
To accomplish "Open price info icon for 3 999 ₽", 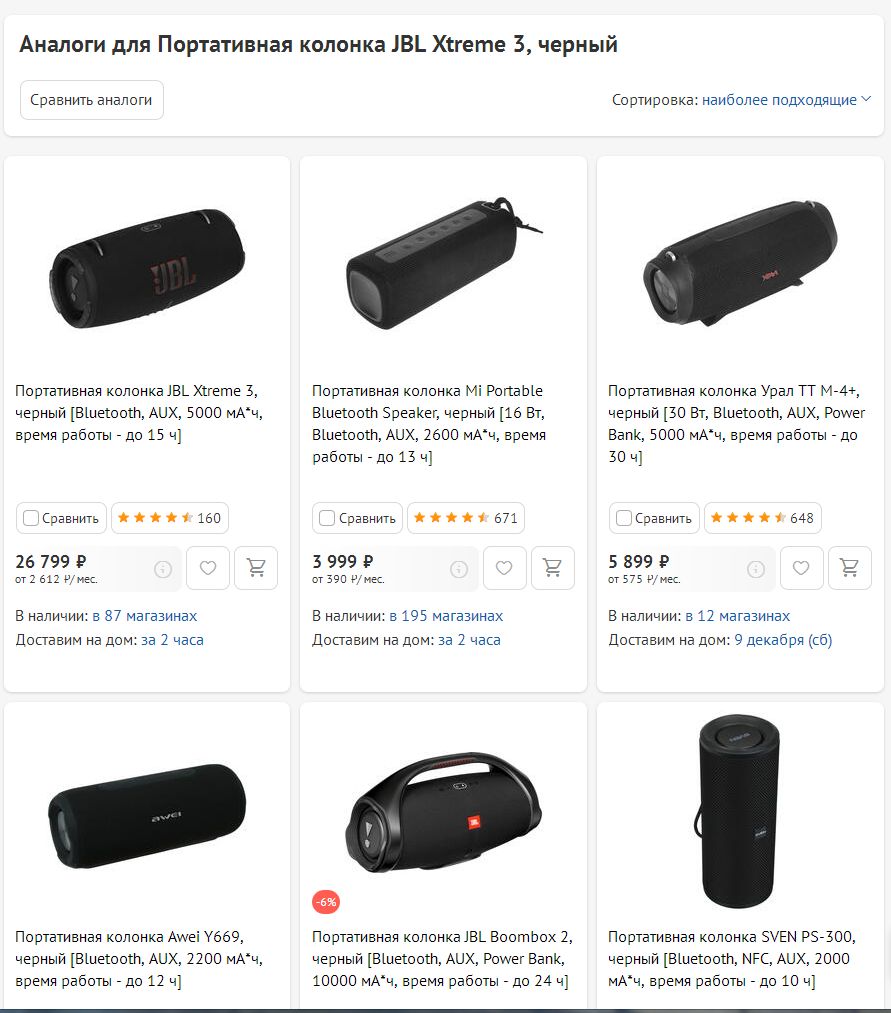I will click(x=459, y=569).
